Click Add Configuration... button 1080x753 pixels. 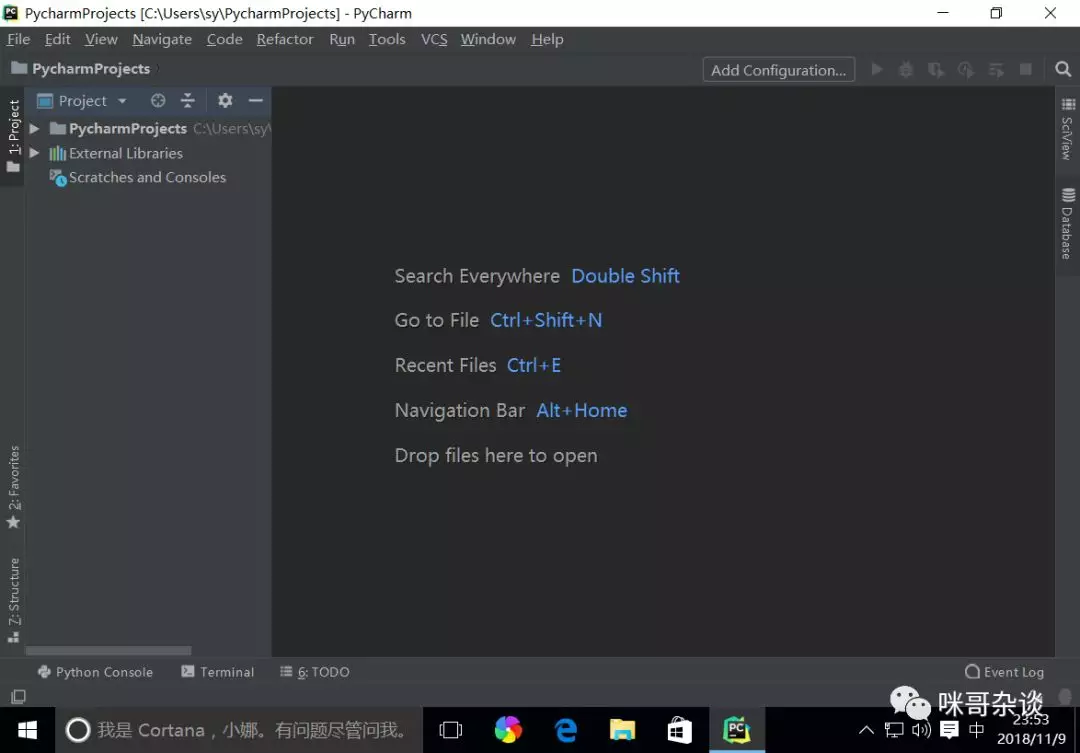pyautogui.click(x=778, y=70)
